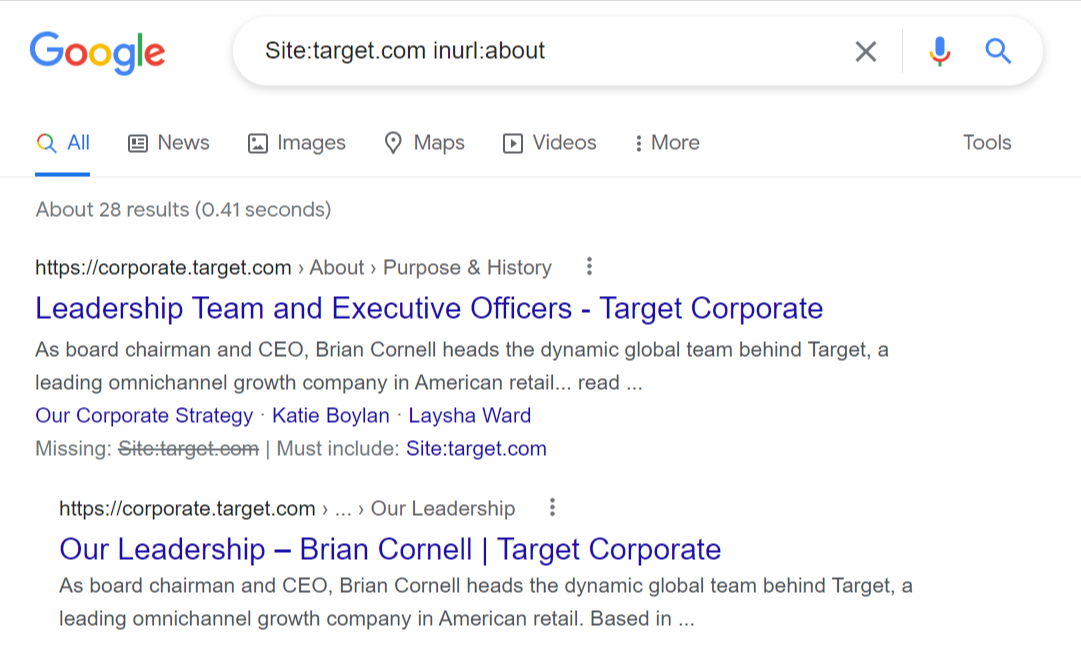Switch to the Maps tab
This screenshot has height=648, width=1081.
(x=425, y=143)
